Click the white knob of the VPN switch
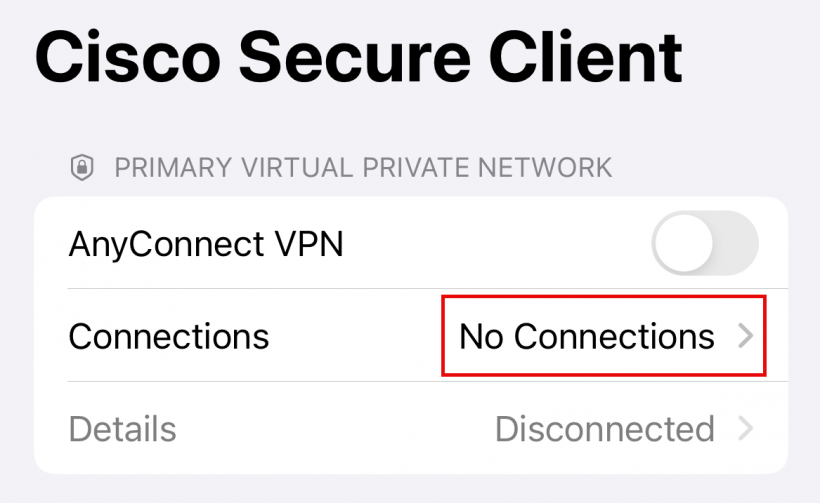Screen dimensions: 820x503 [684, 243]
